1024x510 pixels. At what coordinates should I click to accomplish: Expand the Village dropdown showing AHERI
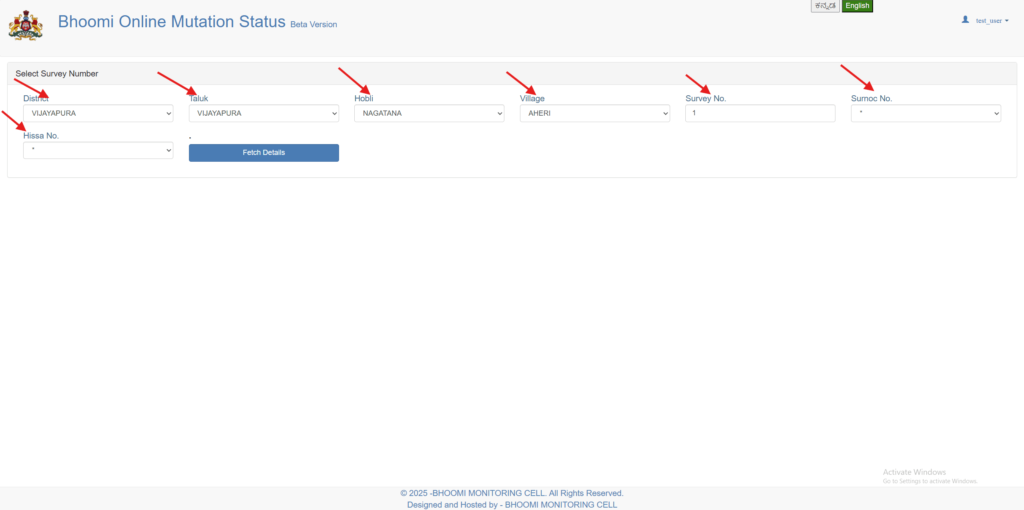595,114
